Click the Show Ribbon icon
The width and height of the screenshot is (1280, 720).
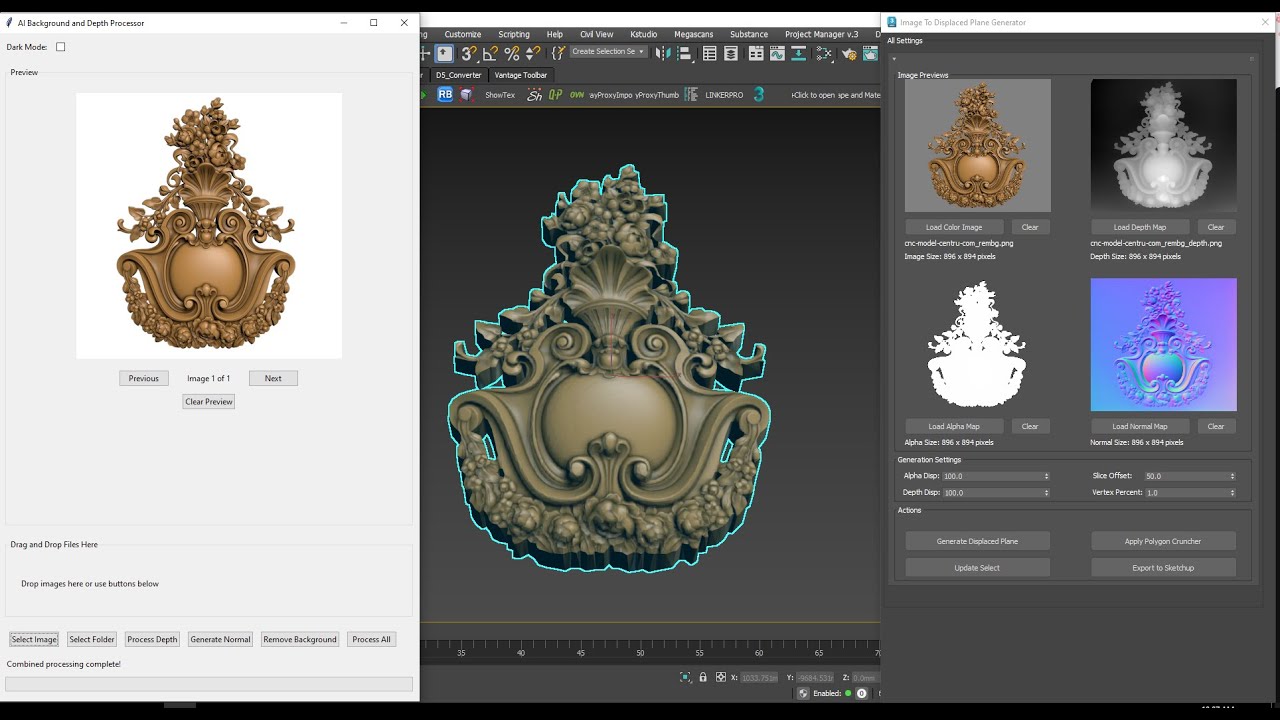[756, 54]
